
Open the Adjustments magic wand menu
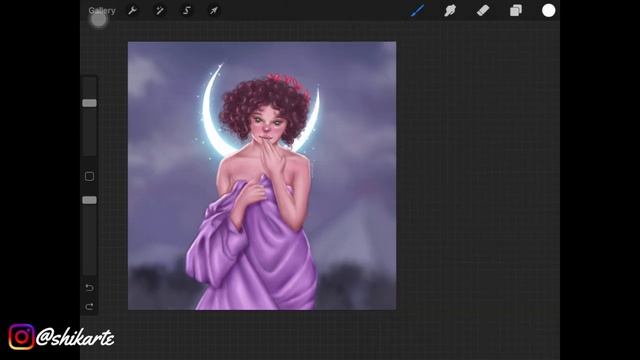click(x=160, y=11)
